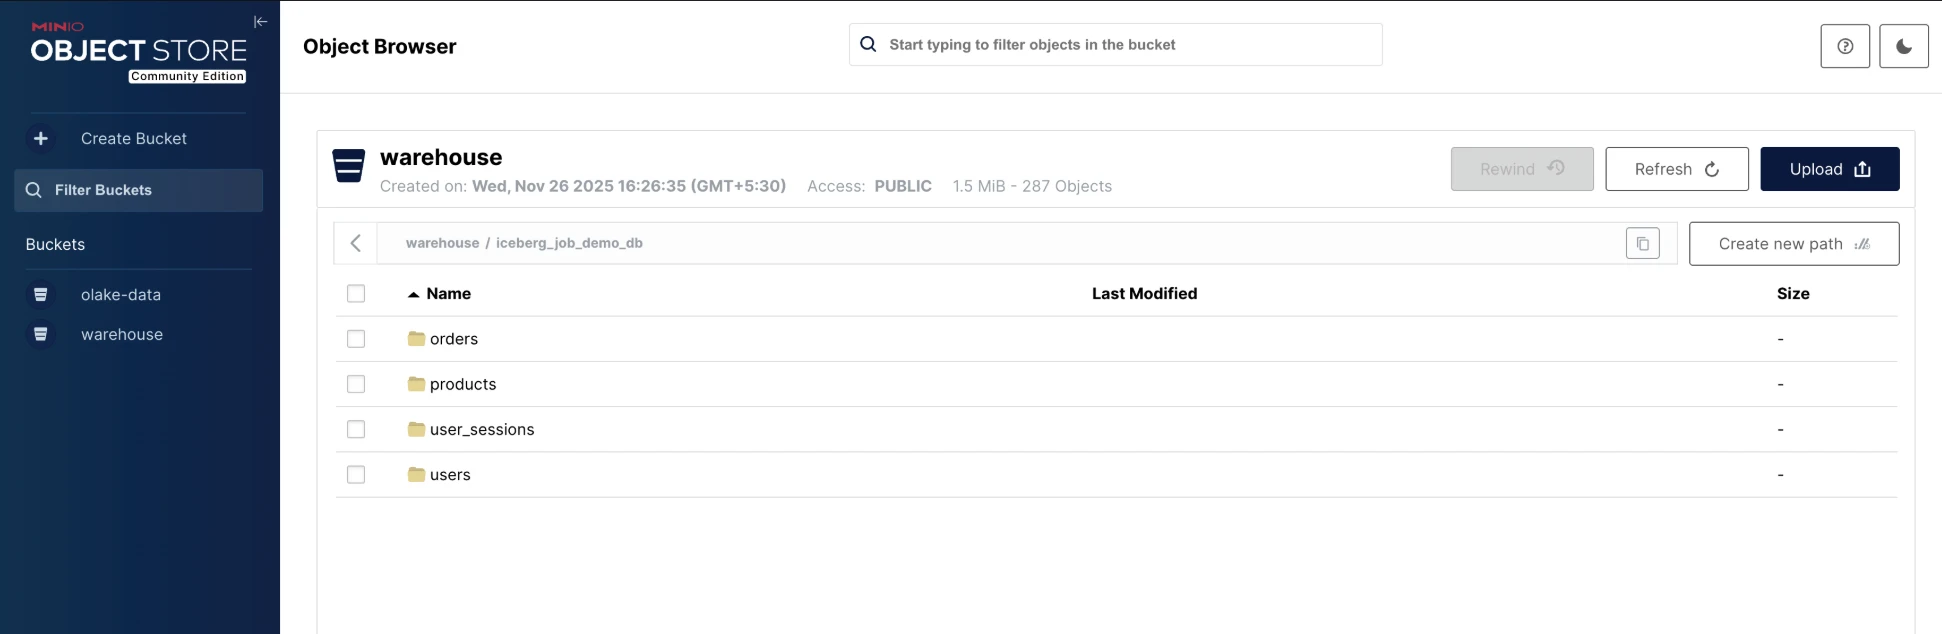1942x634 pixels.
Task: Sort the list by the Name column
Action: click(448, 294)
